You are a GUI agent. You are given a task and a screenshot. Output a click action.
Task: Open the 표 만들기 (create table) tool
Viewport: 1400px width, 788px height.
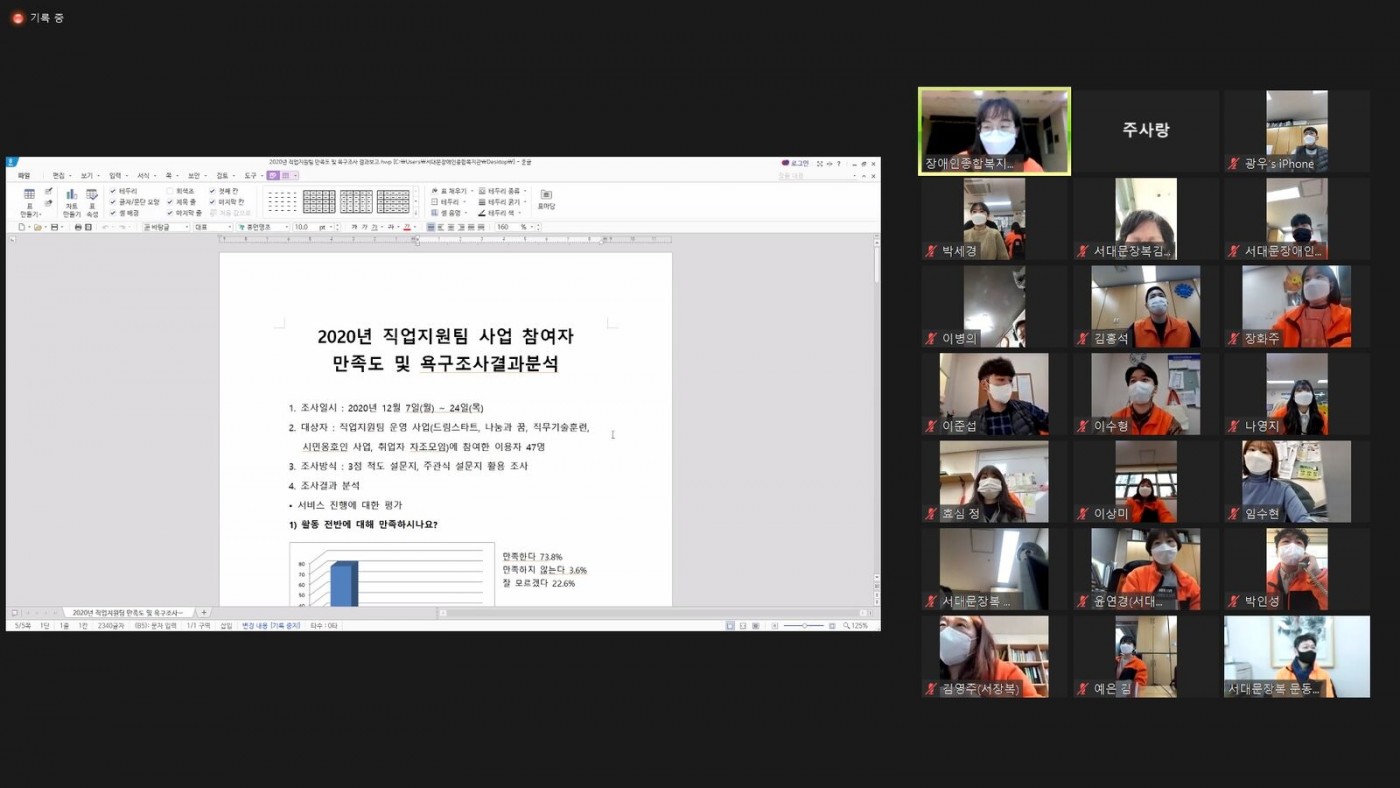pos(29,202)
